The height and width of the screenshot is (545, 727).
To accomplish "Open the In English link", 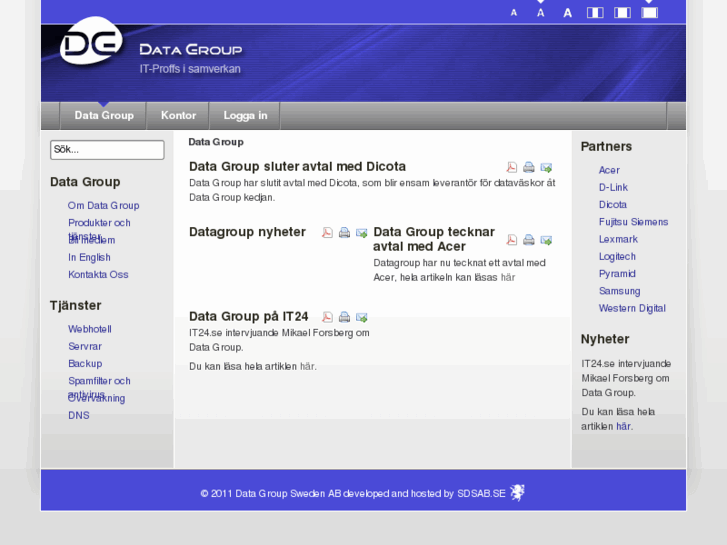I will [89, 257].
